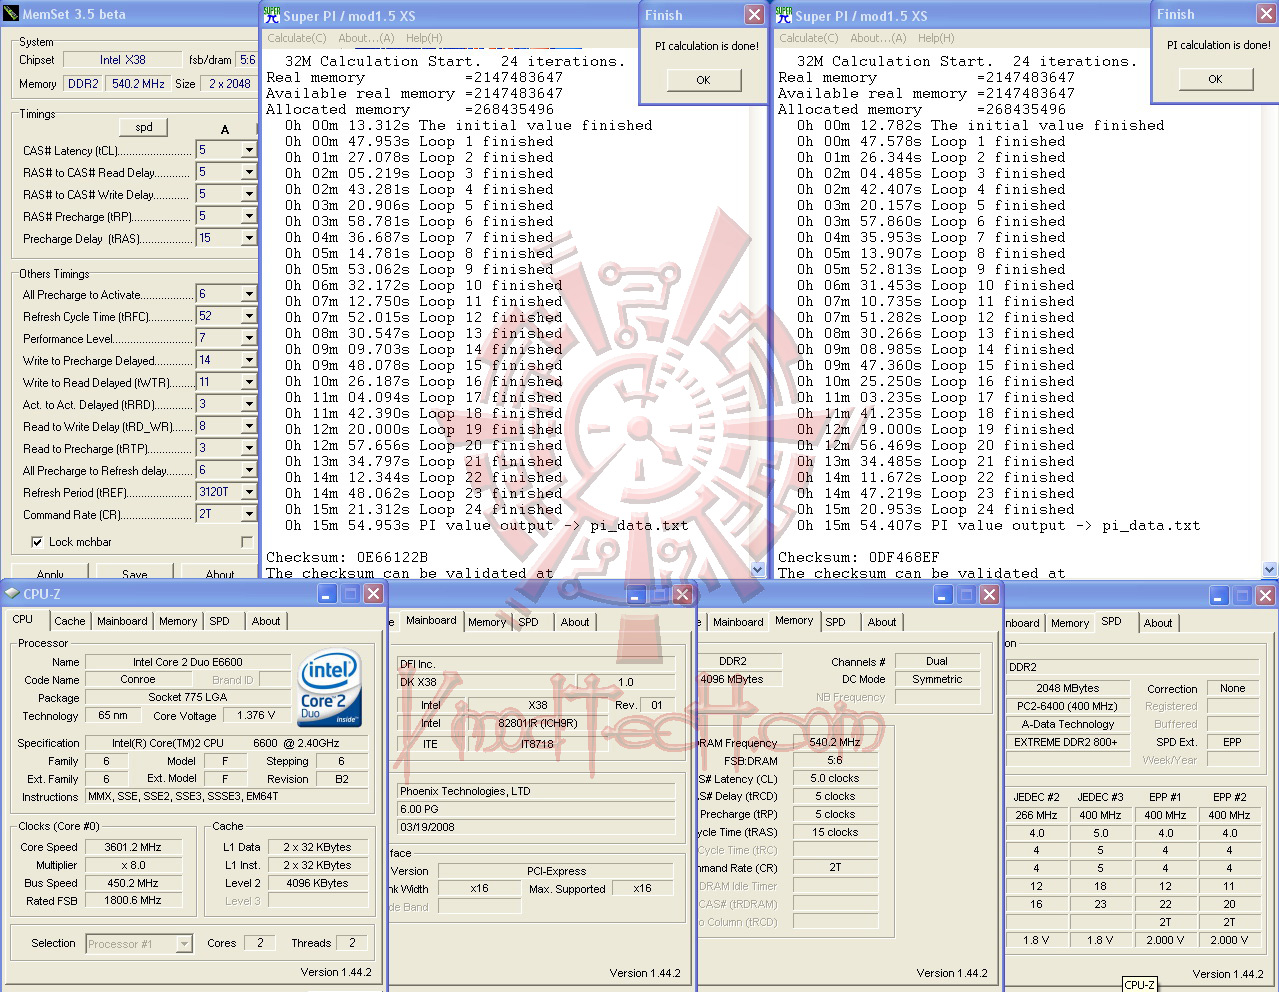The height and width of the screenshot is (992, 1279).
Task: Open the Performance Level dropdown
Action: tap(248, 338)
